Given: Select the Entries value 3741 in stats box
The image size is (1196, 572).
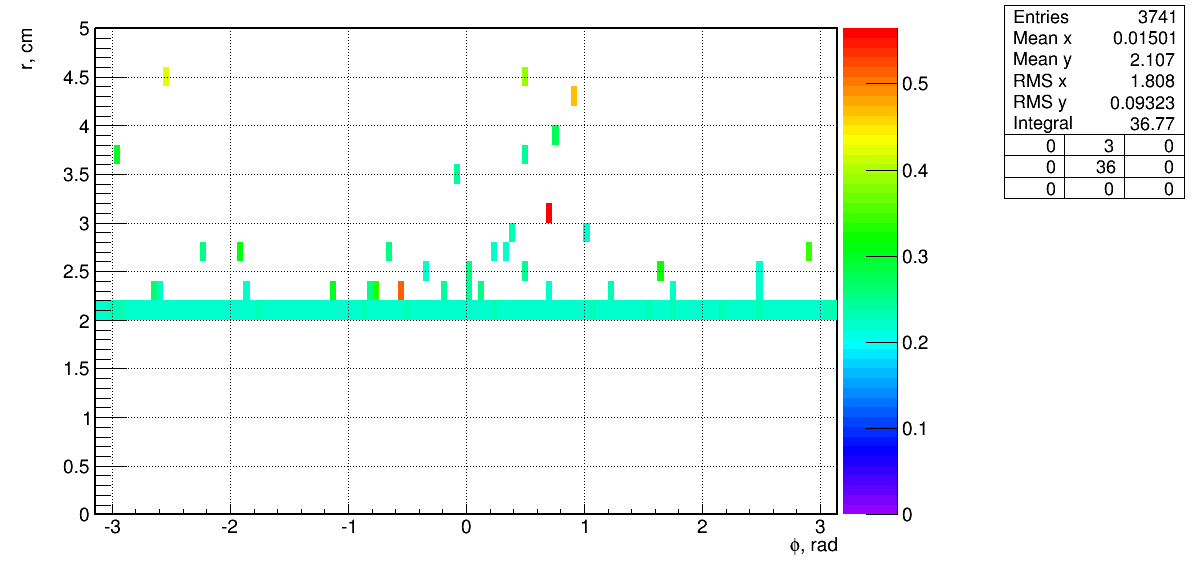Looking at the screenshot, I should pyautogui.click(x=1157, y=18).
